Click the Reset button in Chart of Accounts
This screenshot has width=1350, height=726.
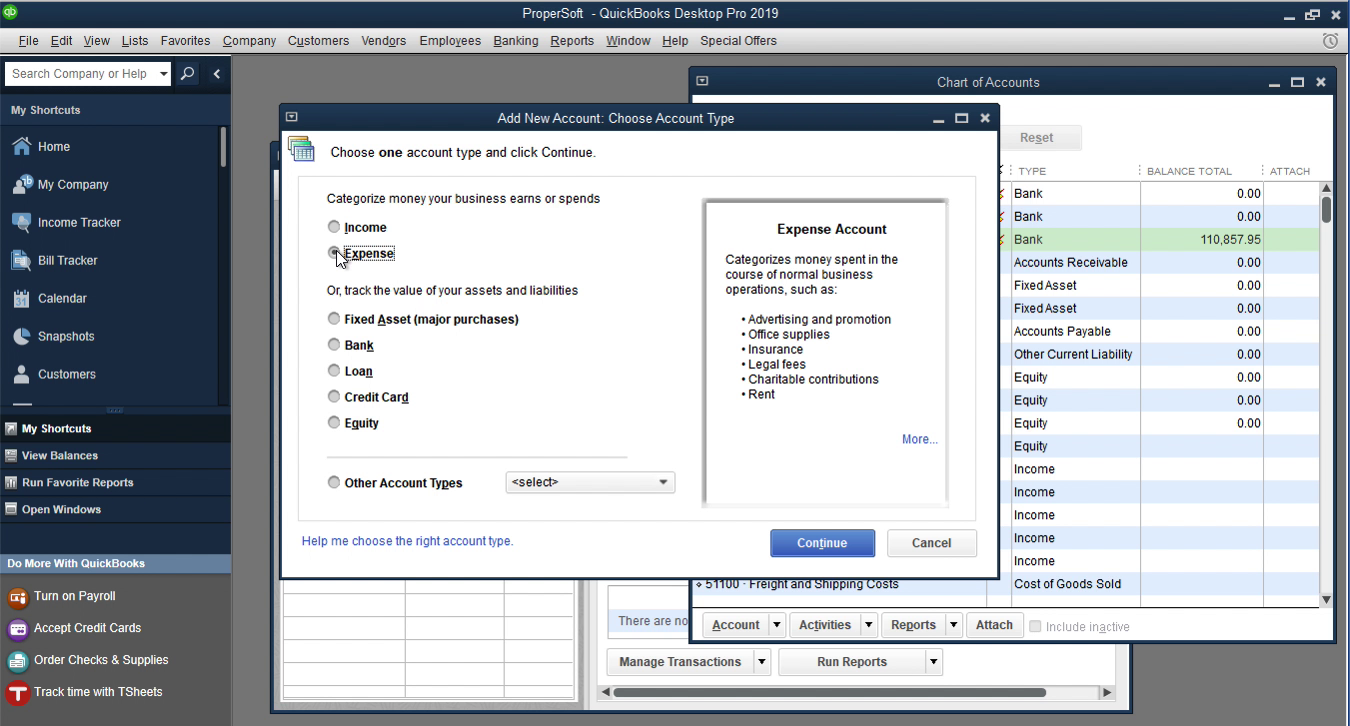click(1036, 138)
